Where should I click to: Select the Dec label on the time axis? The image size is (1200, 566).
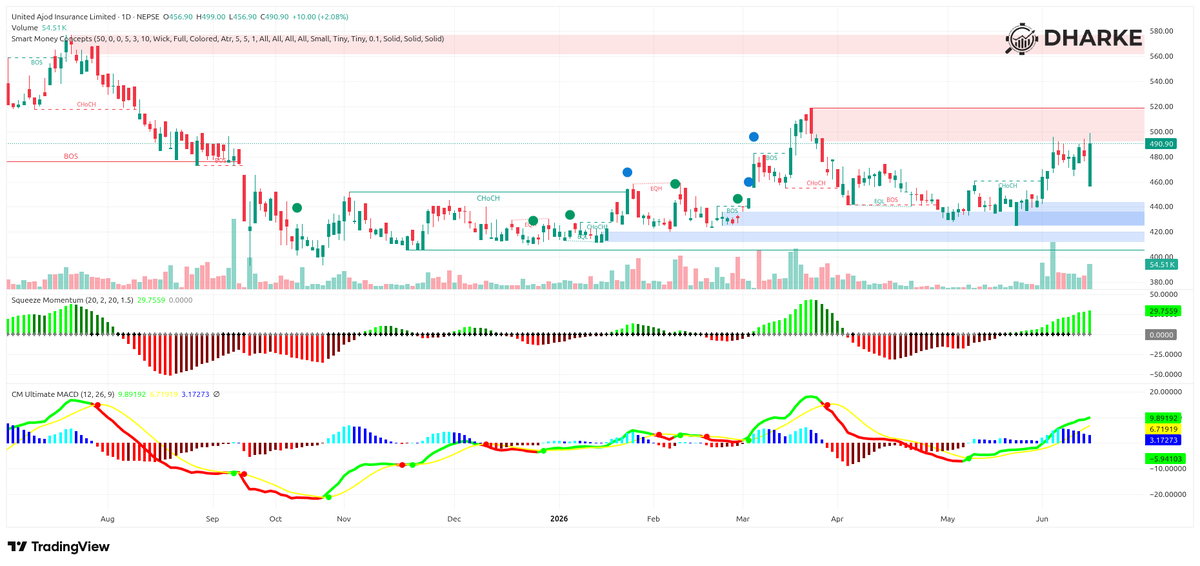tap(453, 520)
